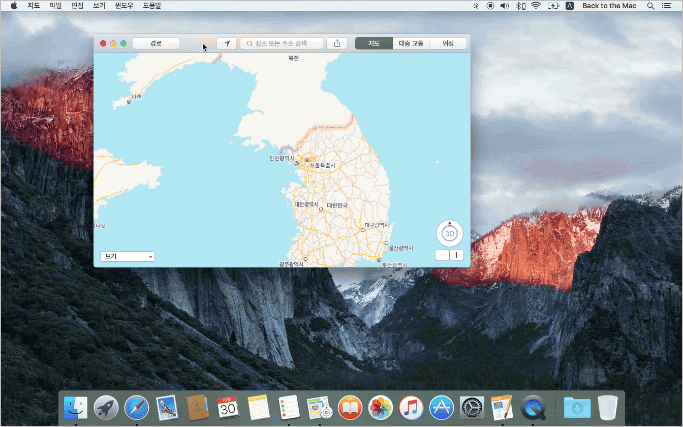
Task: Click the 울산광역시 label on the map
Action: 401,248
